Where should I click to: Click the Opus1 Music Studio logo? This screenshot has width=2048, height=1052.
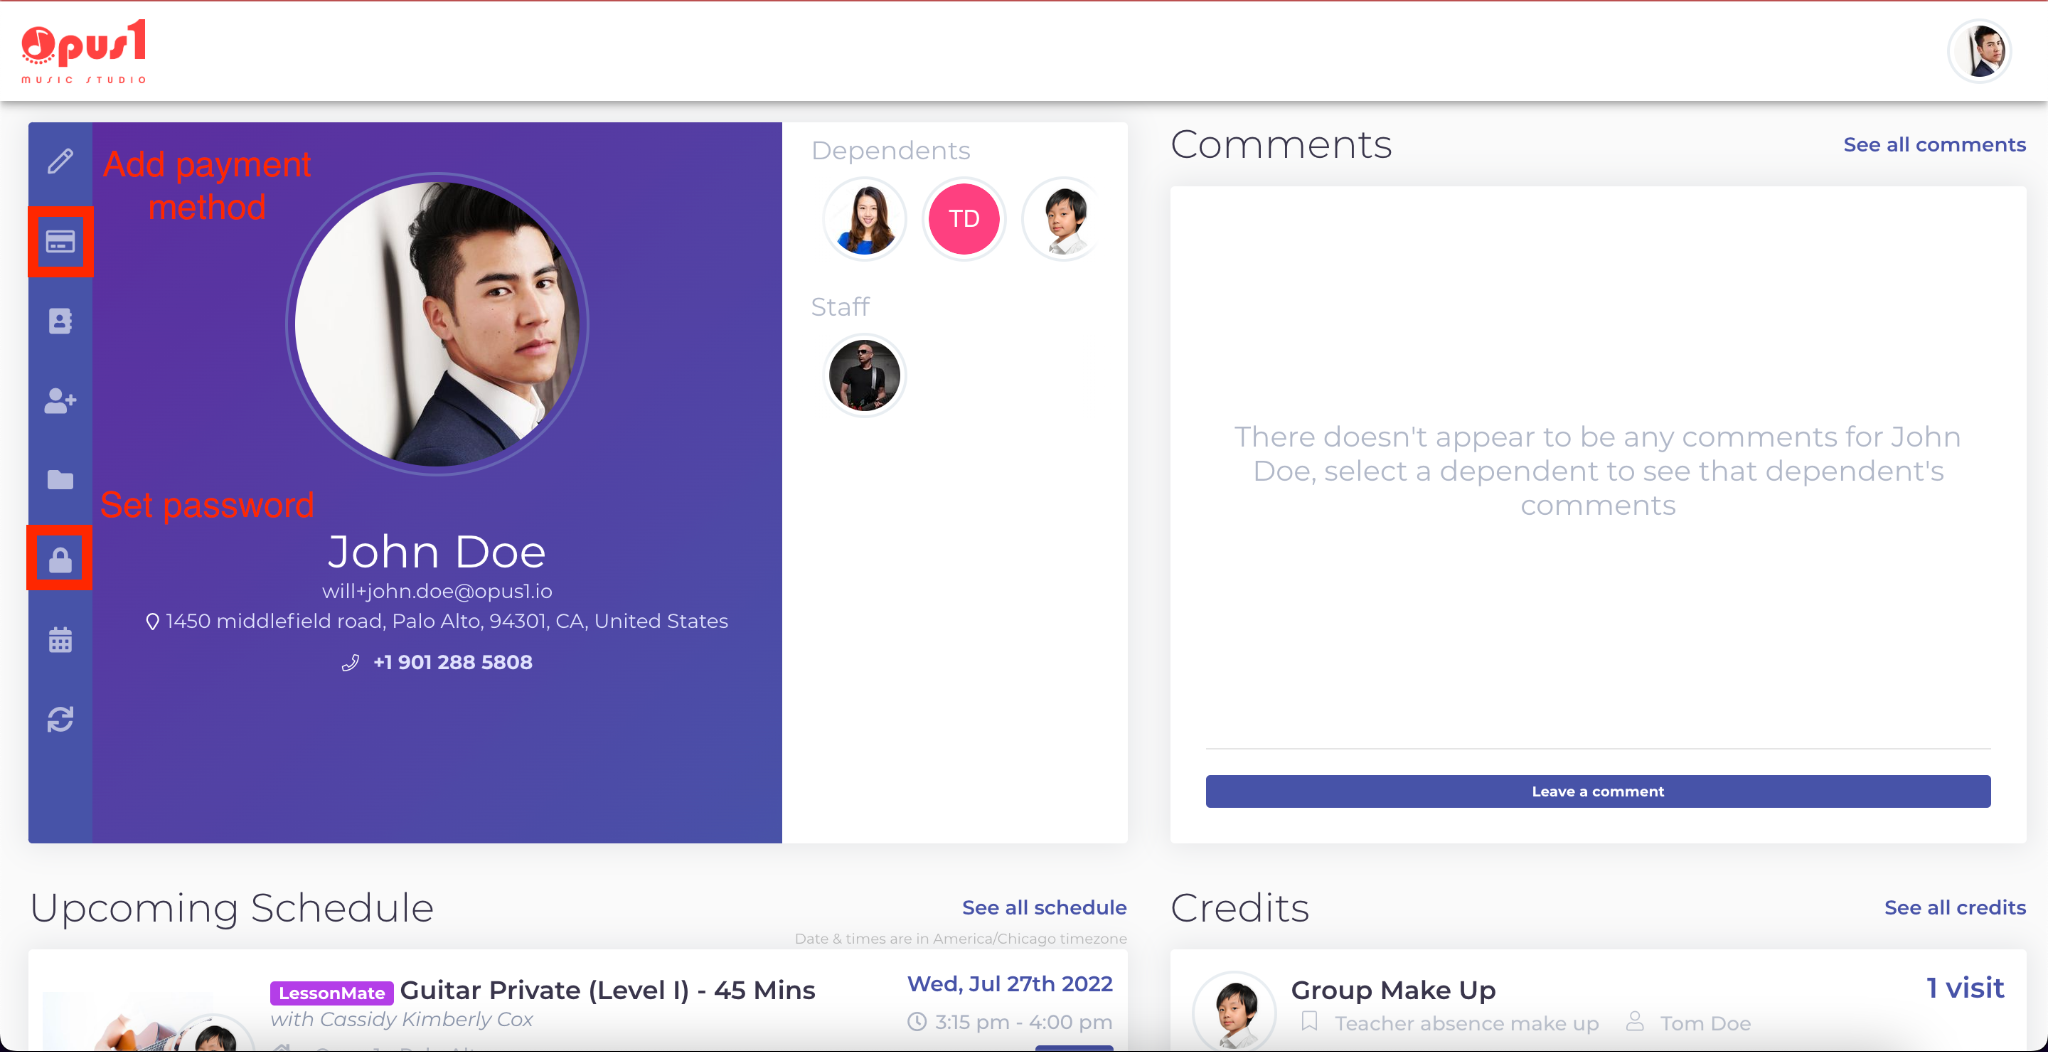pyautogui.click(x=85, y=51)
